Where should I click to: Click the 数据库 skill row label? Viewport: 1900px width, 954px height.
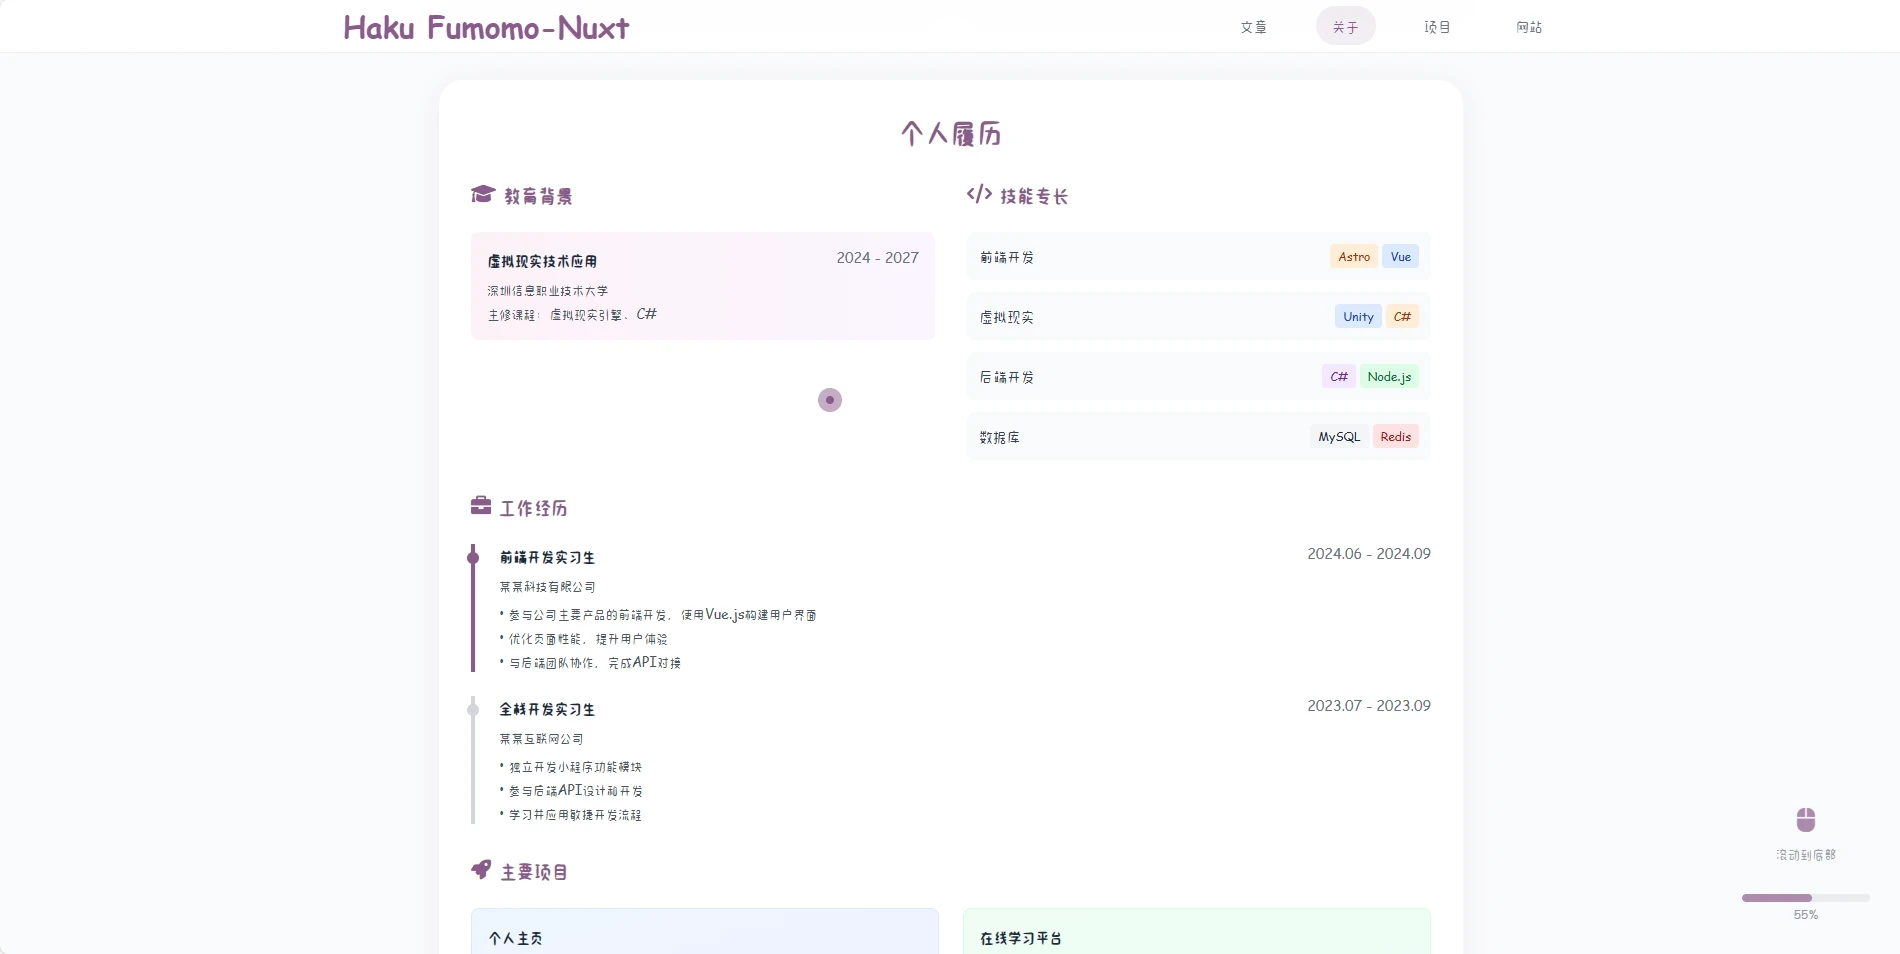tap(1000, 437)
